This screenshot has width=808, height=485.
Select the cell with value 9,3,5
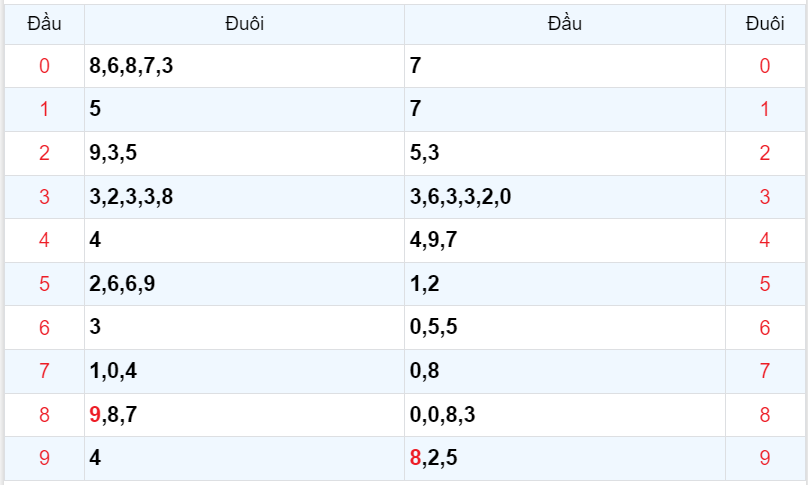113,153
